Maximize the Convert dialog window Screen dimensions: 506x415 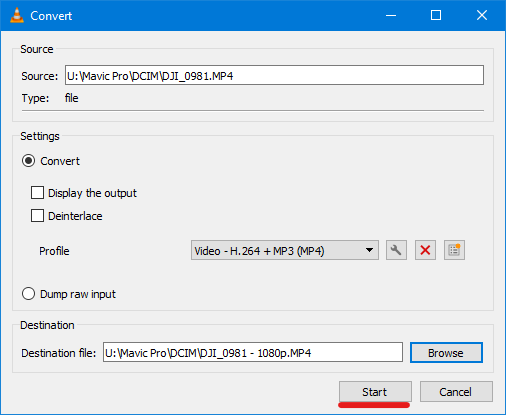[436, 15]
